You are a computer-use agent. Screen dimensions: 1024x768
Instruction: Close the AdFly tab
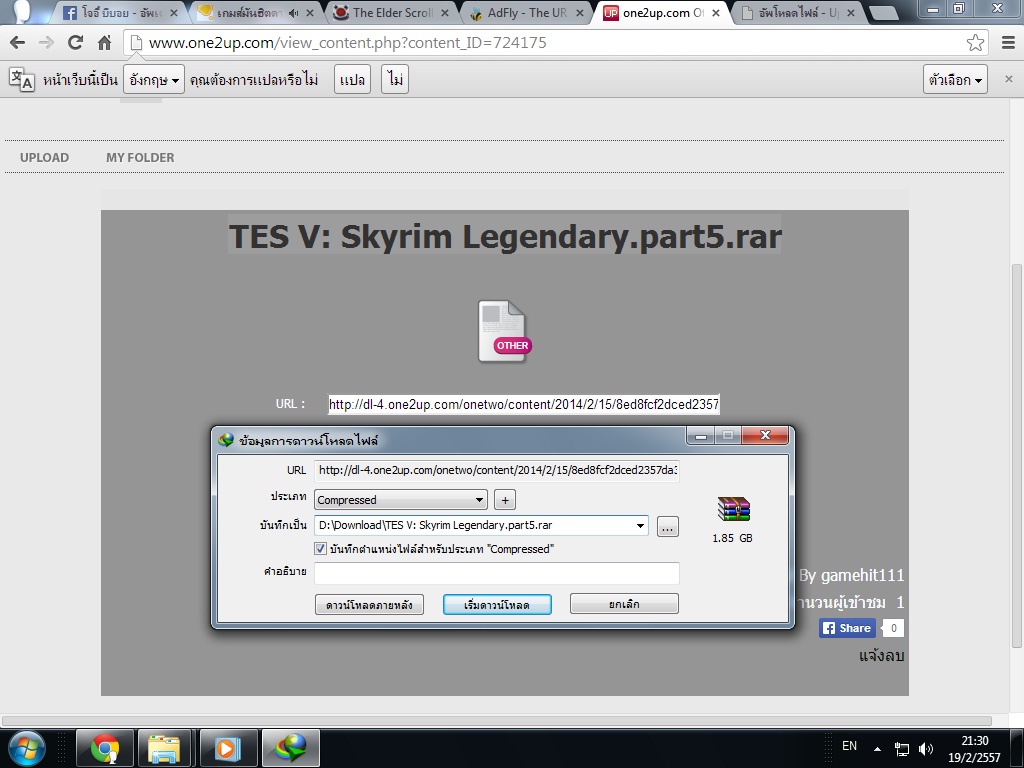click(579, 12)
